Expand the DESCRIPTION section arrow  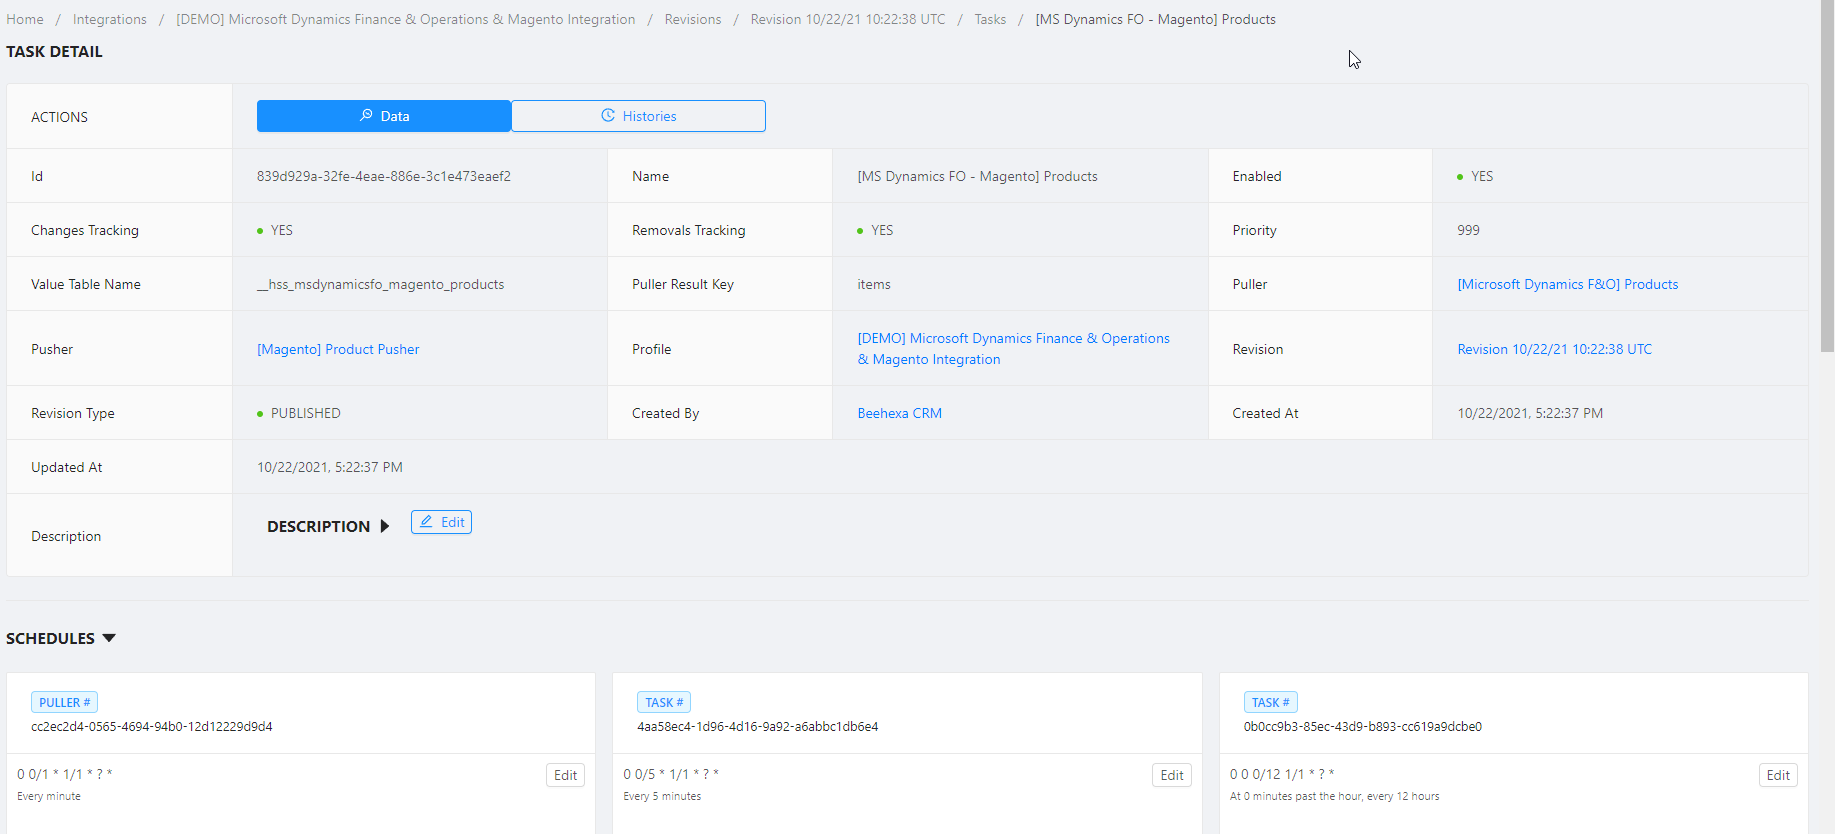click(x=385, y=526)
